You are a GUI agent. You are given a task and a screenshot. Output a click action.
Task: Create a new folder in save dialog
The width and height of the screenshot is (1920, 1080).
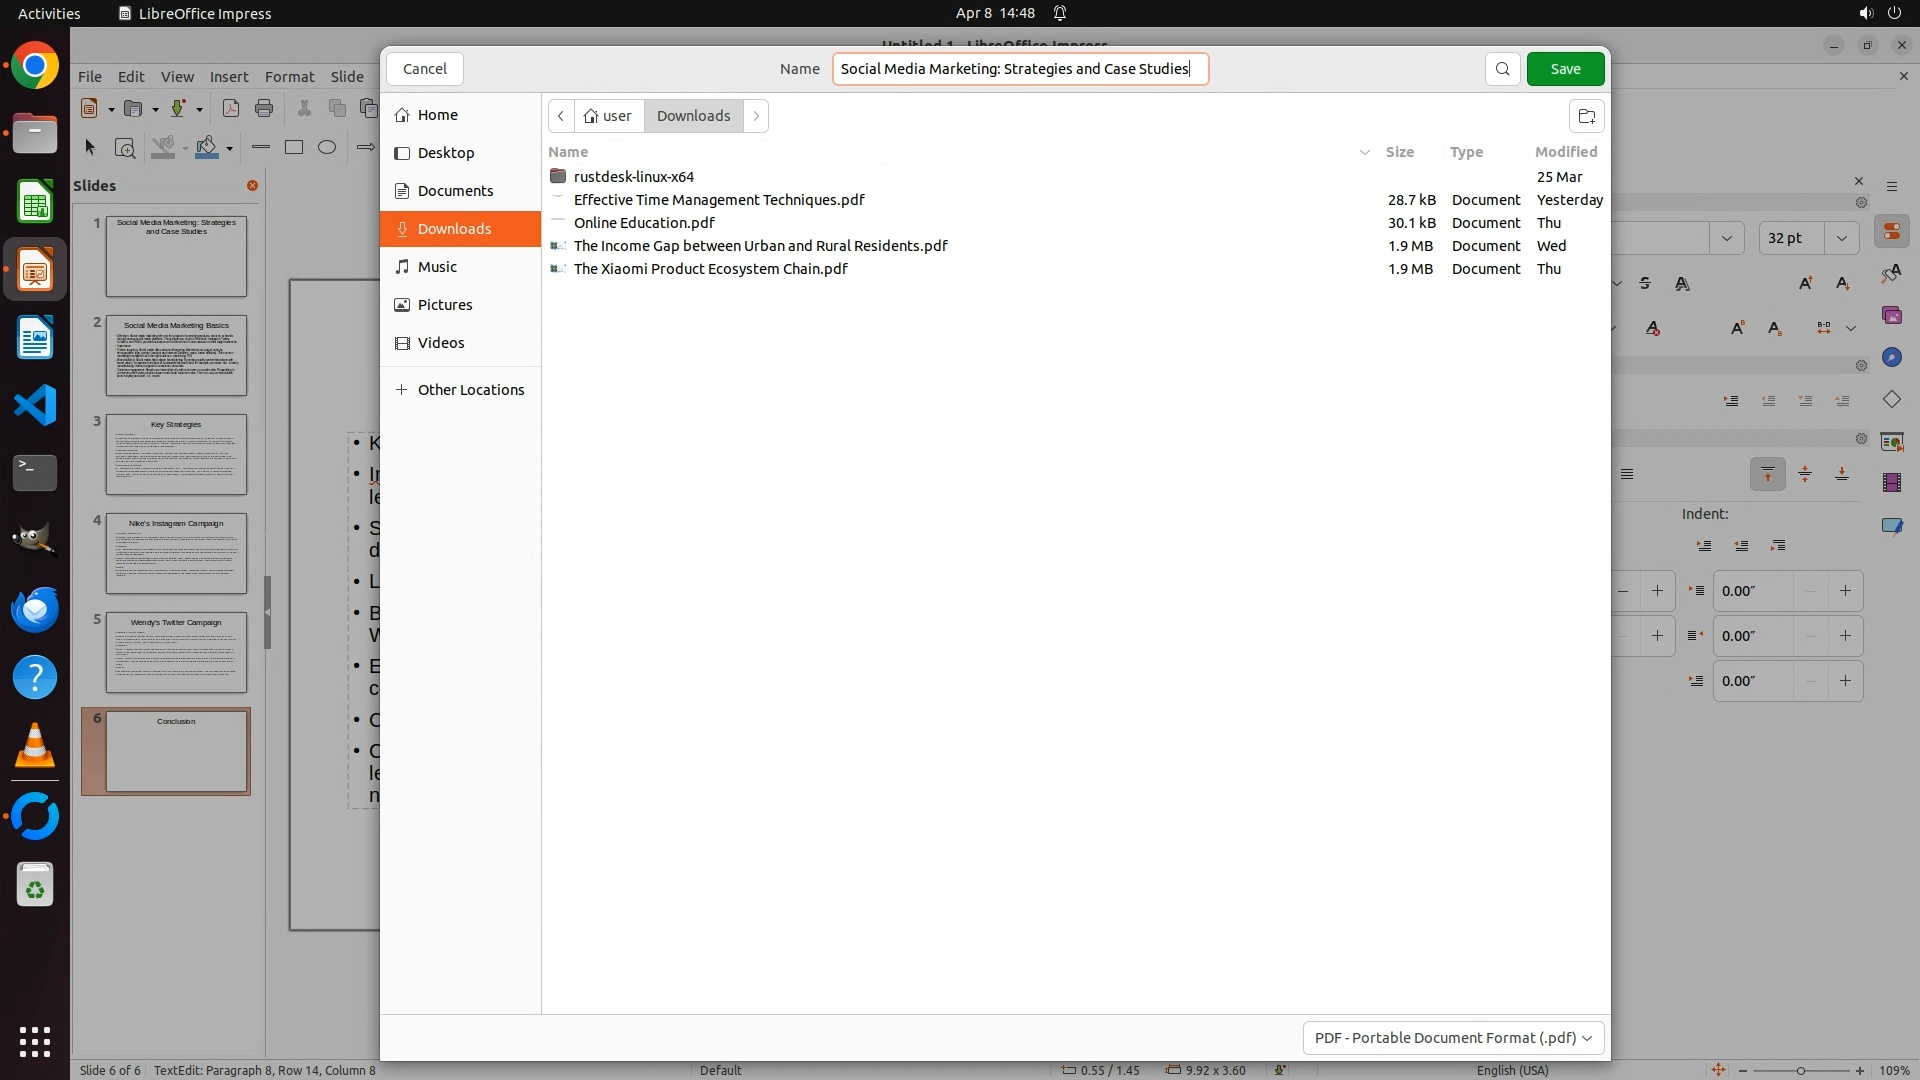1586,116
